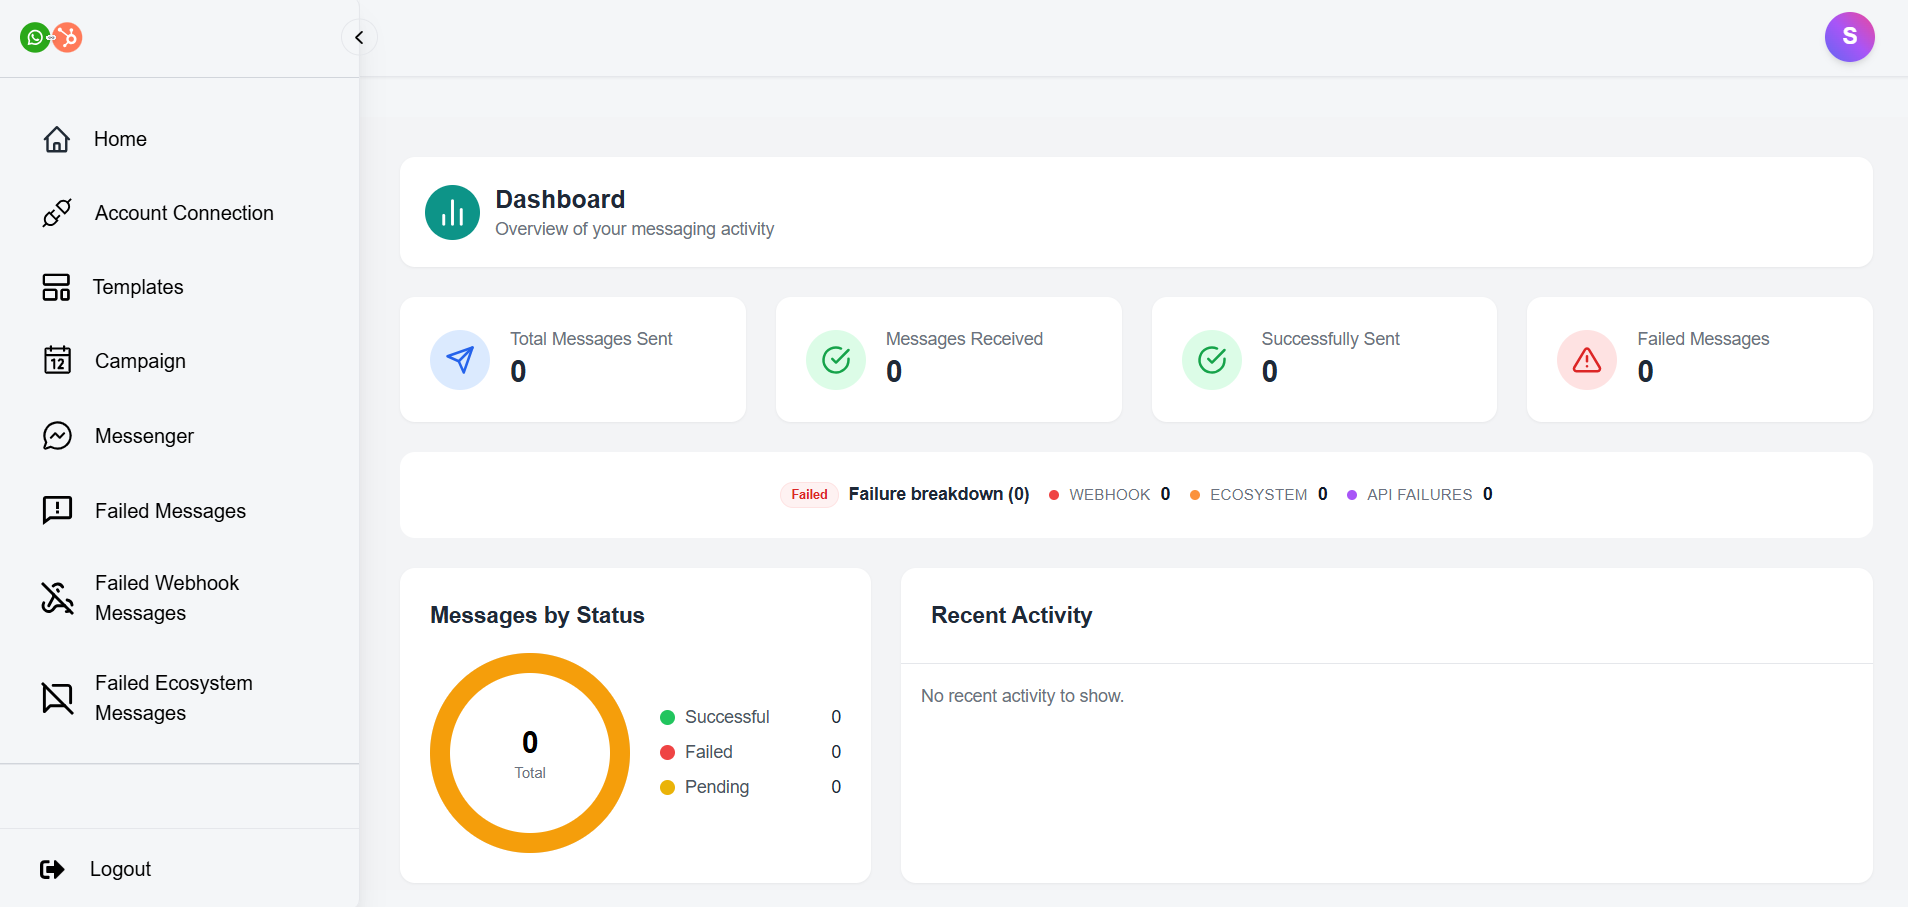1908x907 pixels.
Task: Select the green Successful legend dot
Action: (667, 717)
